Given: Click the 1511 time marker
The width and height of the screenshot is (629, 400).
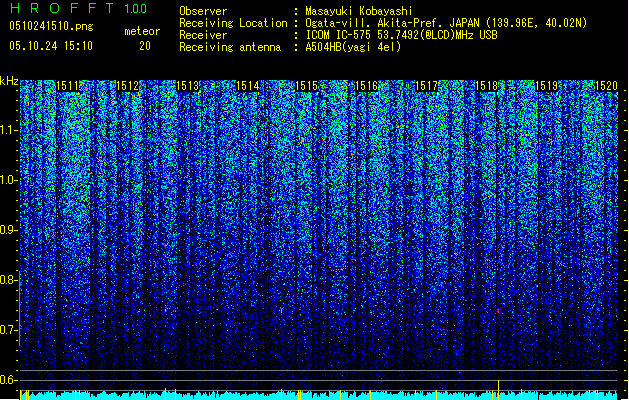Looking at the screenshot, I should [x=67, y=86].
